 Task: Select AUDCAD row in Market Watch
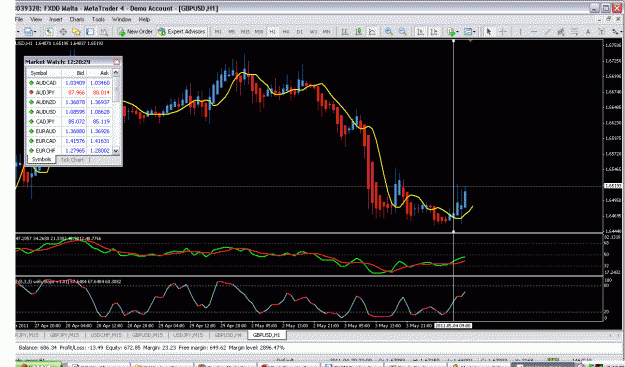click(69, 83)
